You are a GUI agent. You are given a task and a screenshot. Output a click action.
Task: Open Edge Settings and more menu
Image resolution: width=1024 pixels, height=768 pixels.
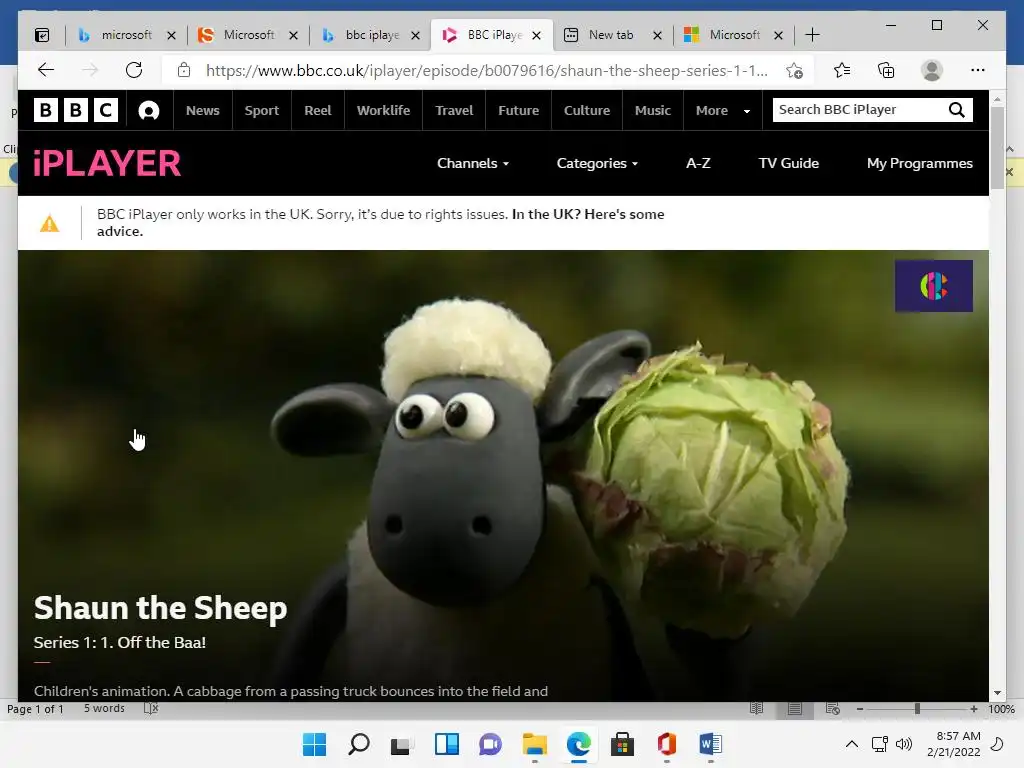(978, 70)
